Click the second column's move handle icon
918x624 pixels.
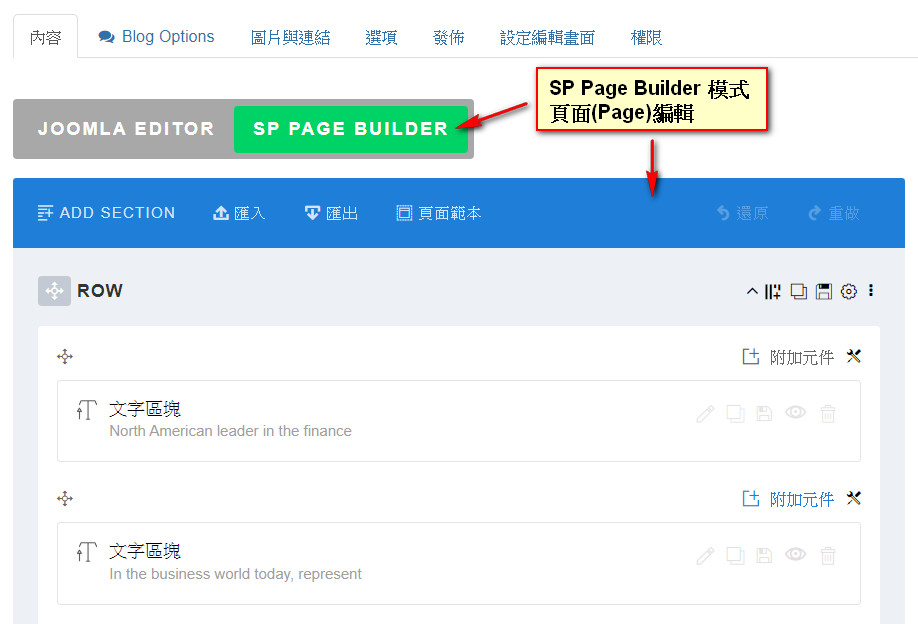tap(64, 499)
